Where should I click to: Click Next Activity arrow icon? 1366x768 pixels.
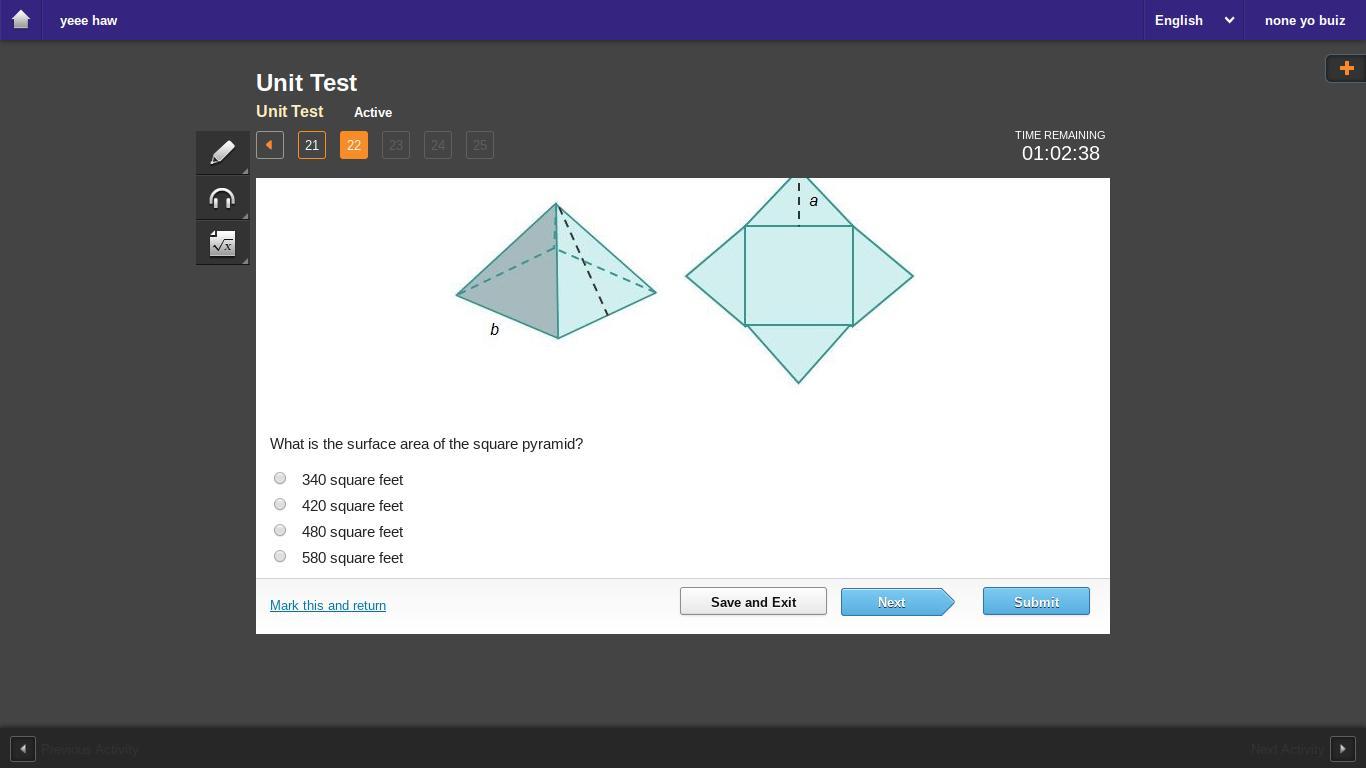tap(1342, 748)
